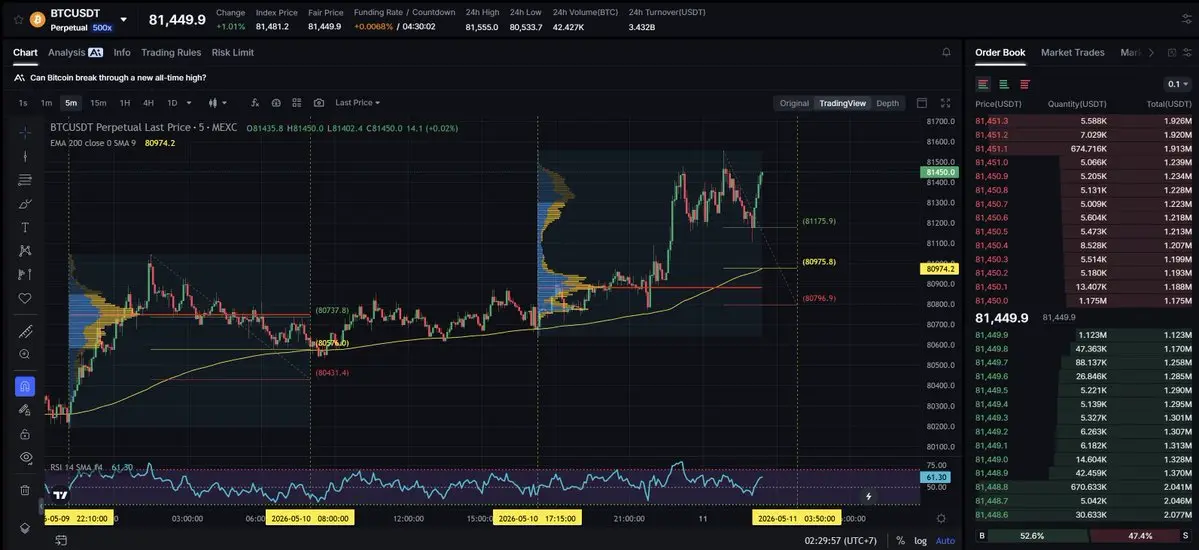Open the price alert bell icon

click(x=947, y=52)
